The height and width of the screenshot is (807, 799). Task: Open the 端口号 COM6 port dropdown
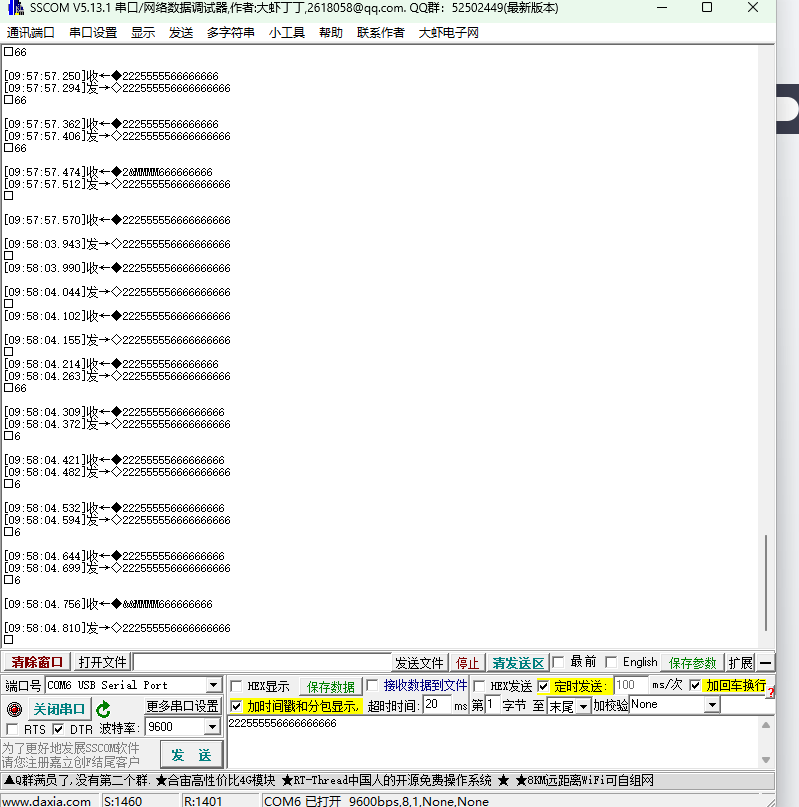pos(214,685)
